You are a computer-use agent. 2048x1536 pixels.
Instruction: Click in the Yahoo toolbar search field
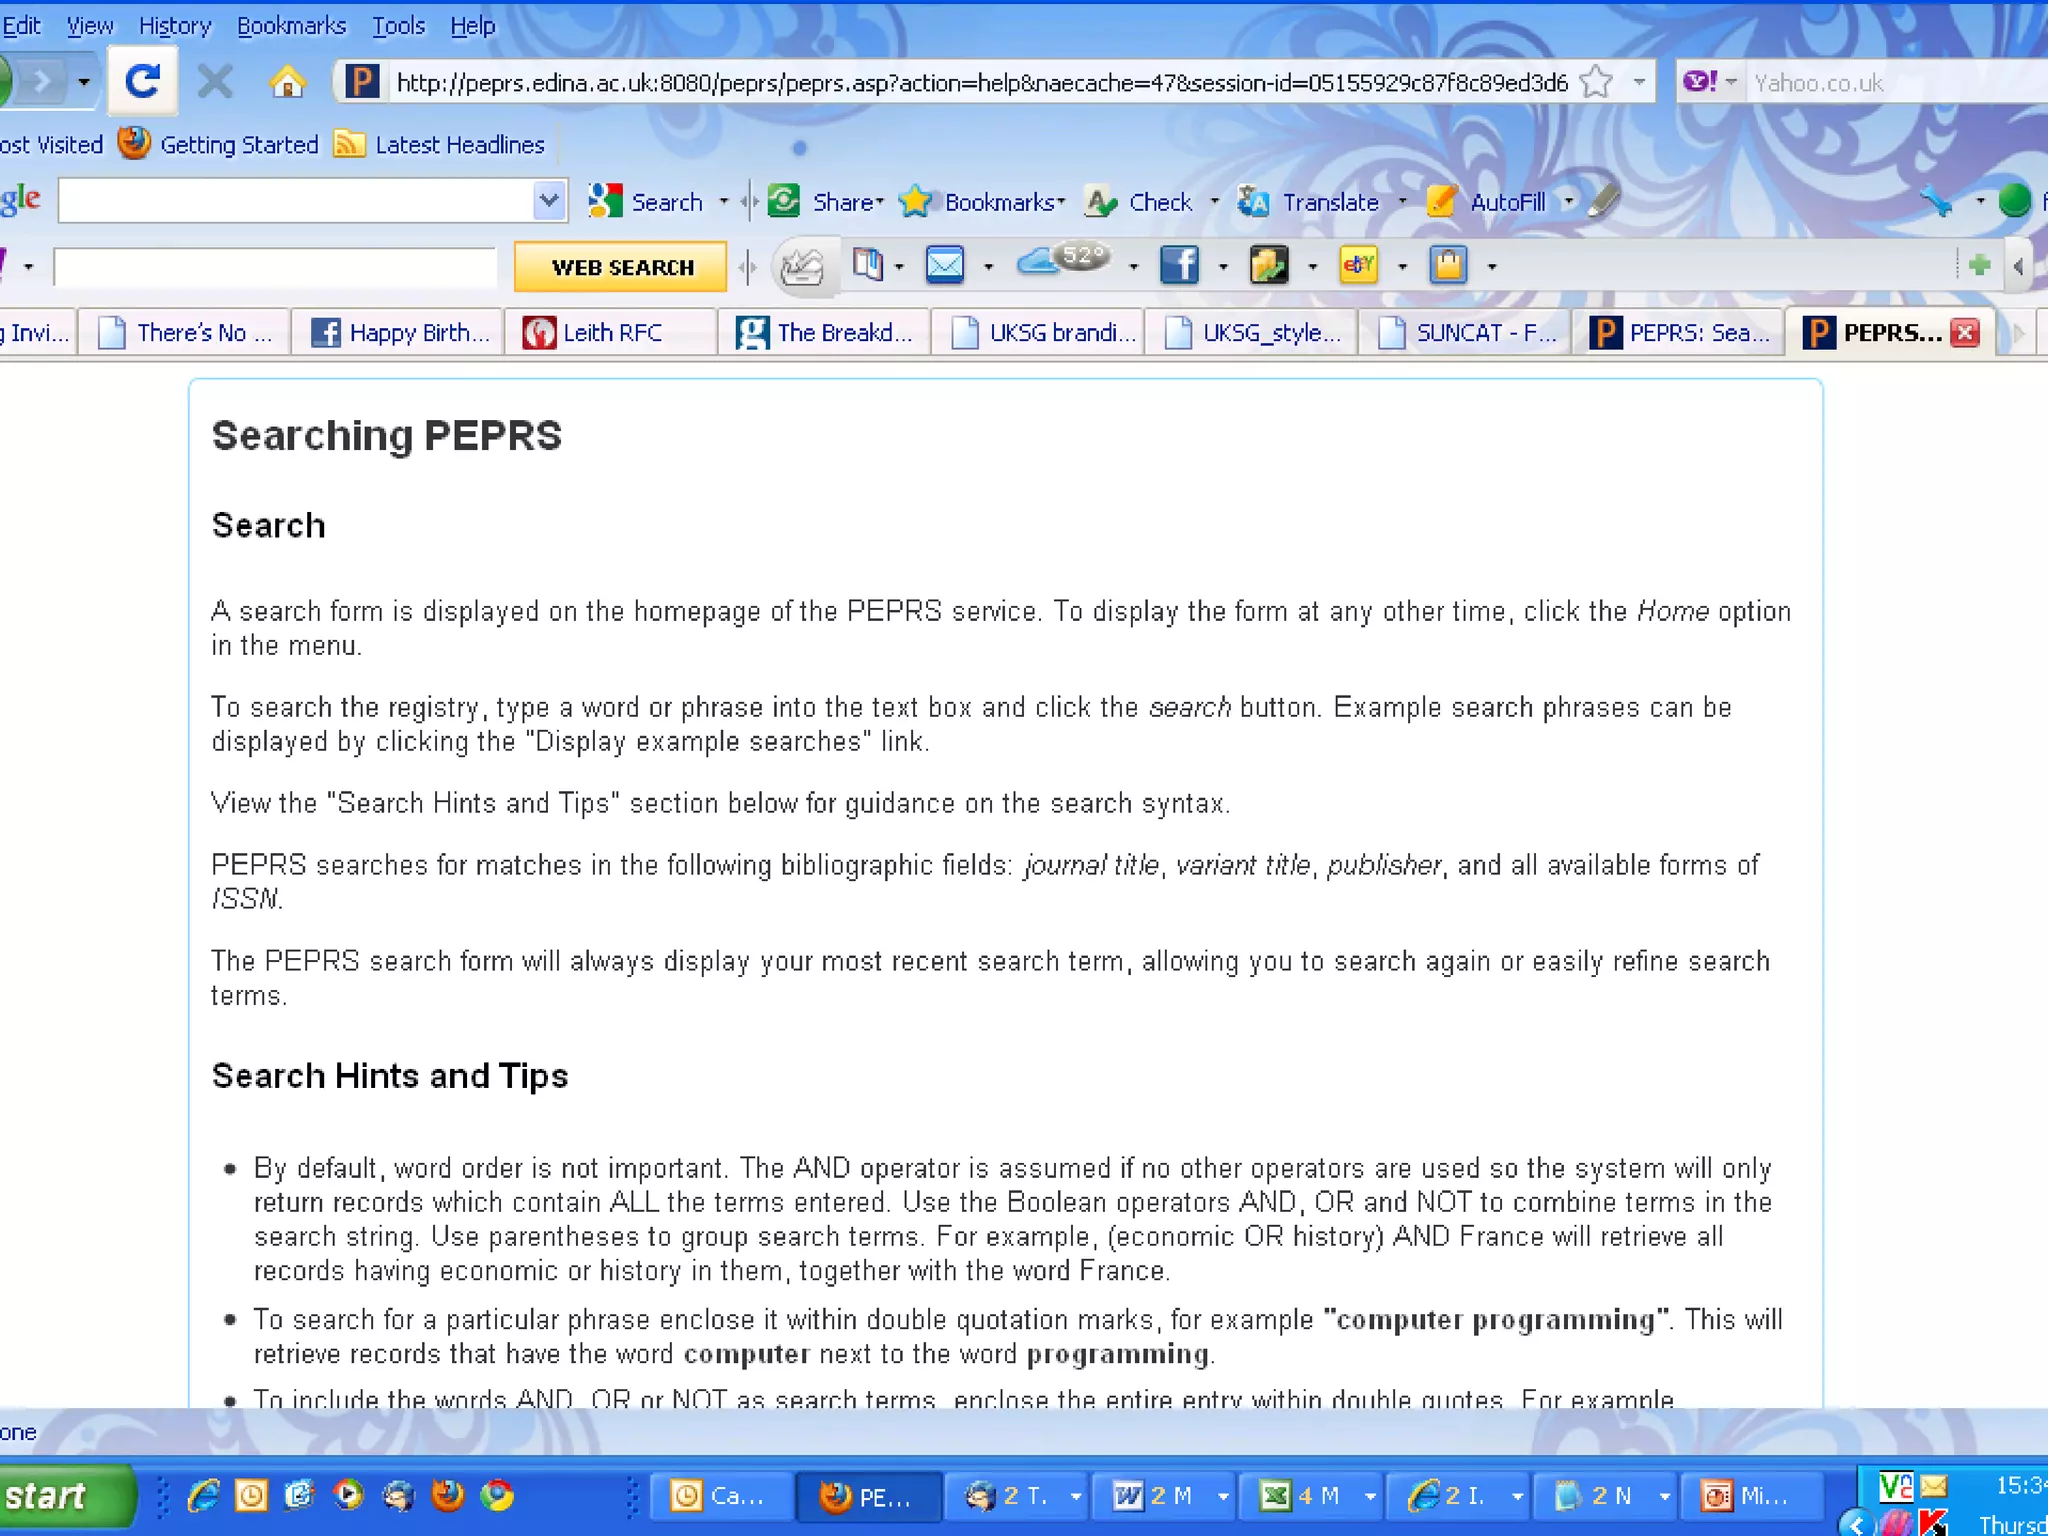275,267
